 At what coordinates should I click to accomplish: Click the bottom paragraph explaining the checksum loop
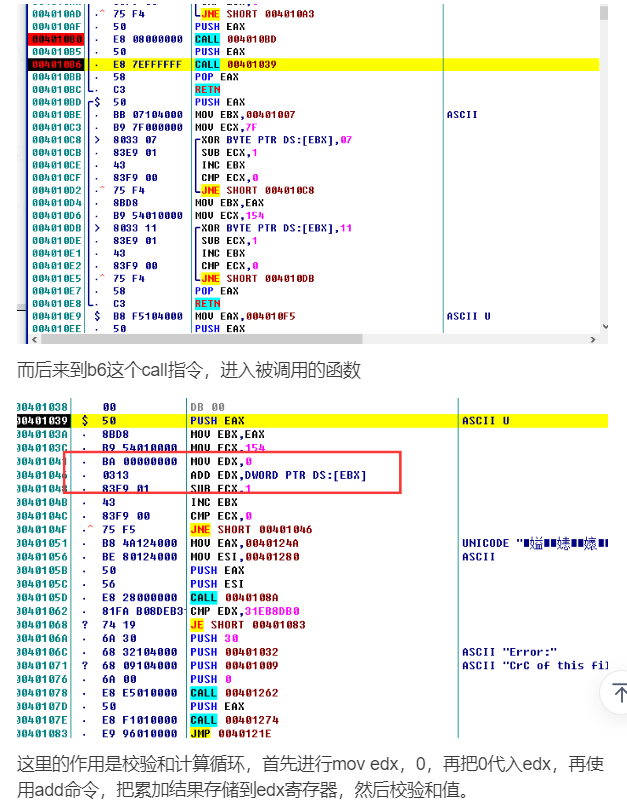[310, 778]
